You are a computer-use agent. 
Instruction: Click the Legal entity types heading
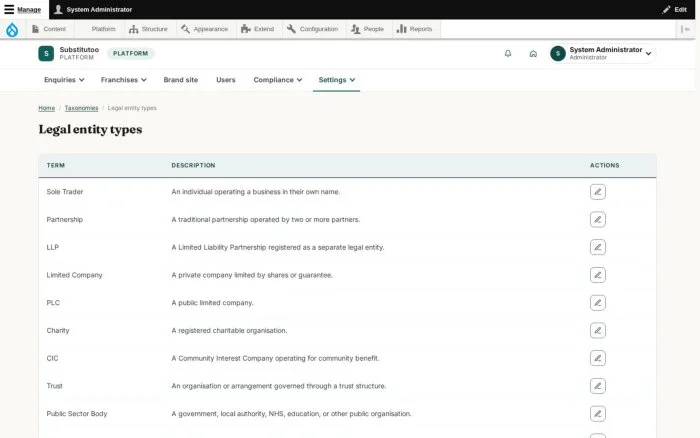pos(90,129)
